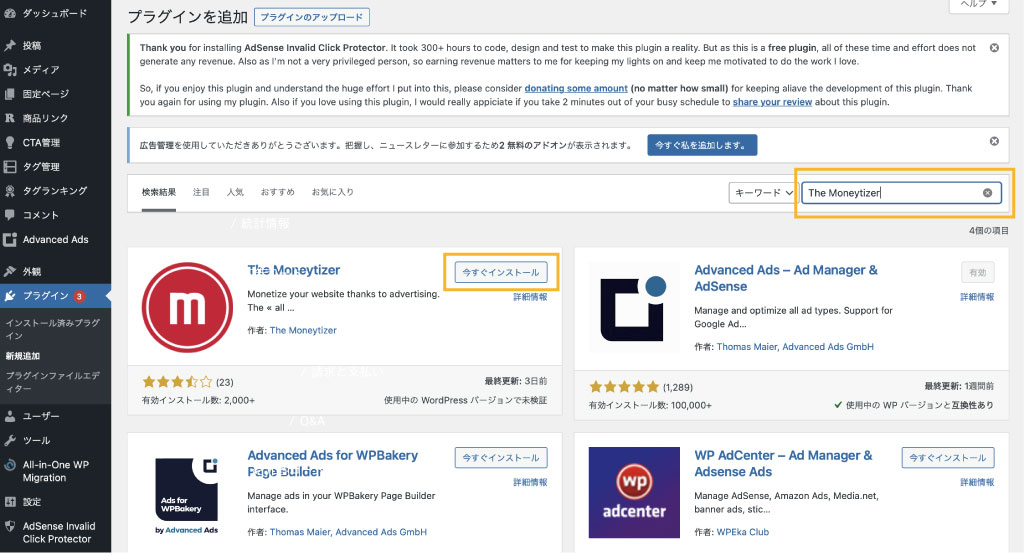1024x556 pixels.
Task: Open the 設定 settings icon
Action: [x=10, y=502]
